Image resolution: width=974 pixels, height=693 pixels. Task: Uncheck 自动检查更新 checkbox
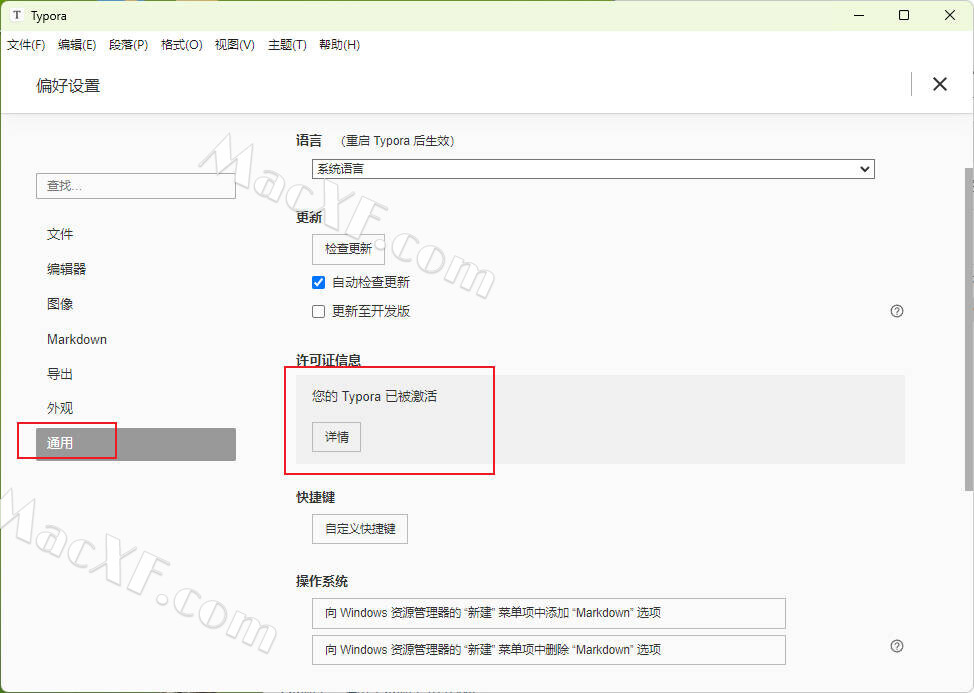pyautogui.click(x=319, y=283)
